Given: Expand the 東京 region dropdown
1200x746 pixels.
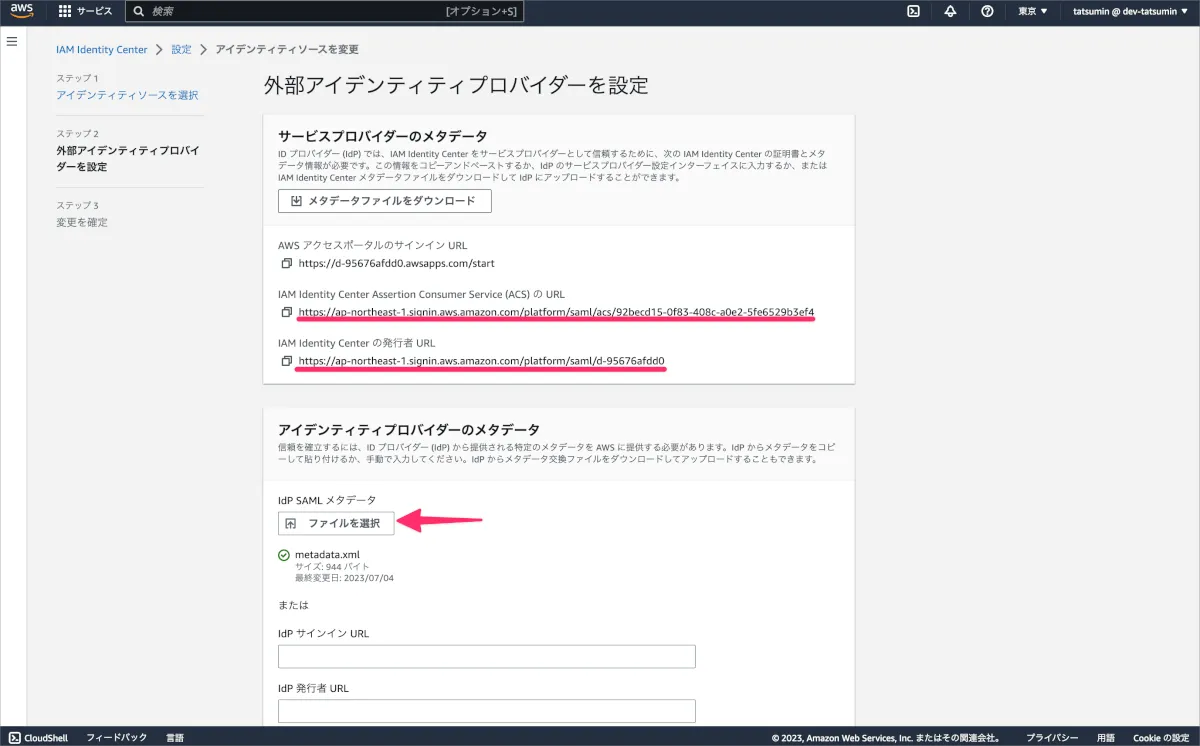Looking at the screenshot, I should [x=1033, y=11].
